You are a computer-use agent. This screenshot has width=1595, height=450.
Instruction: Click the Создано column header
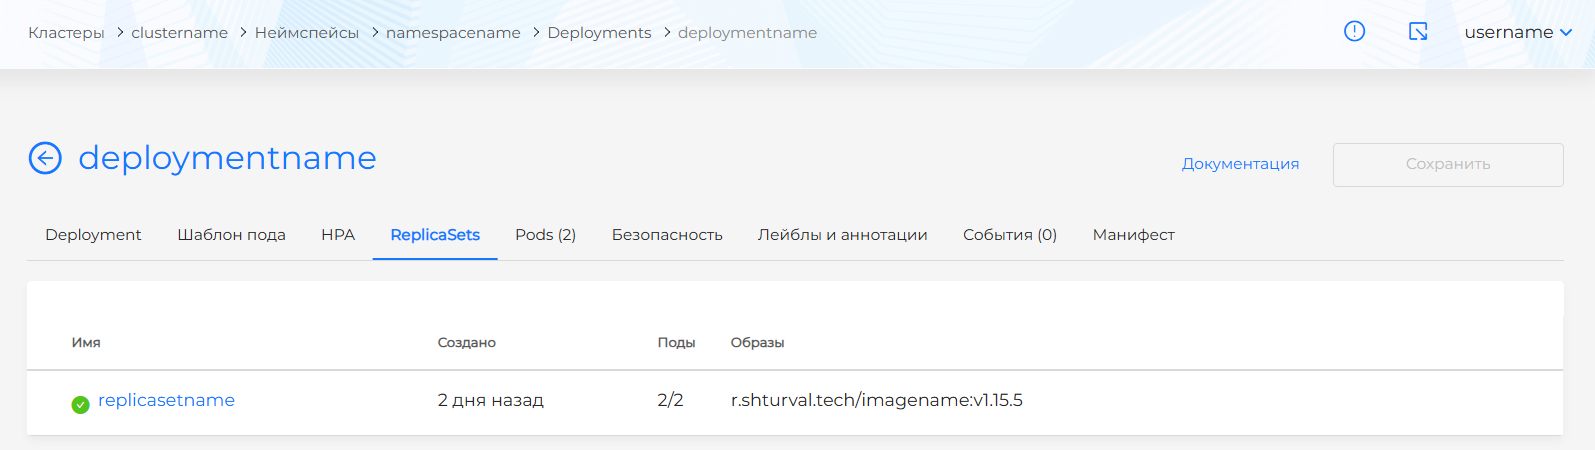[x=467, y=342]
